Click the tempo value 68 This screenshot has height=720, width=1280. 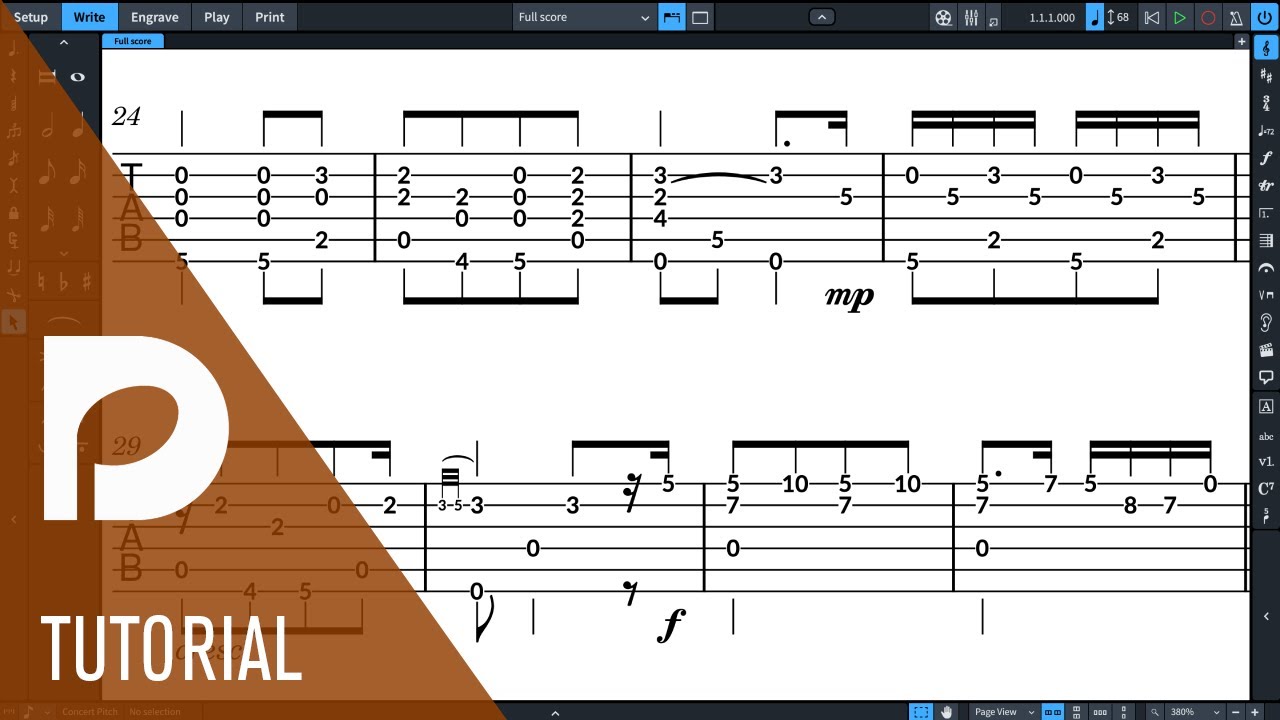pos(1122,17)
